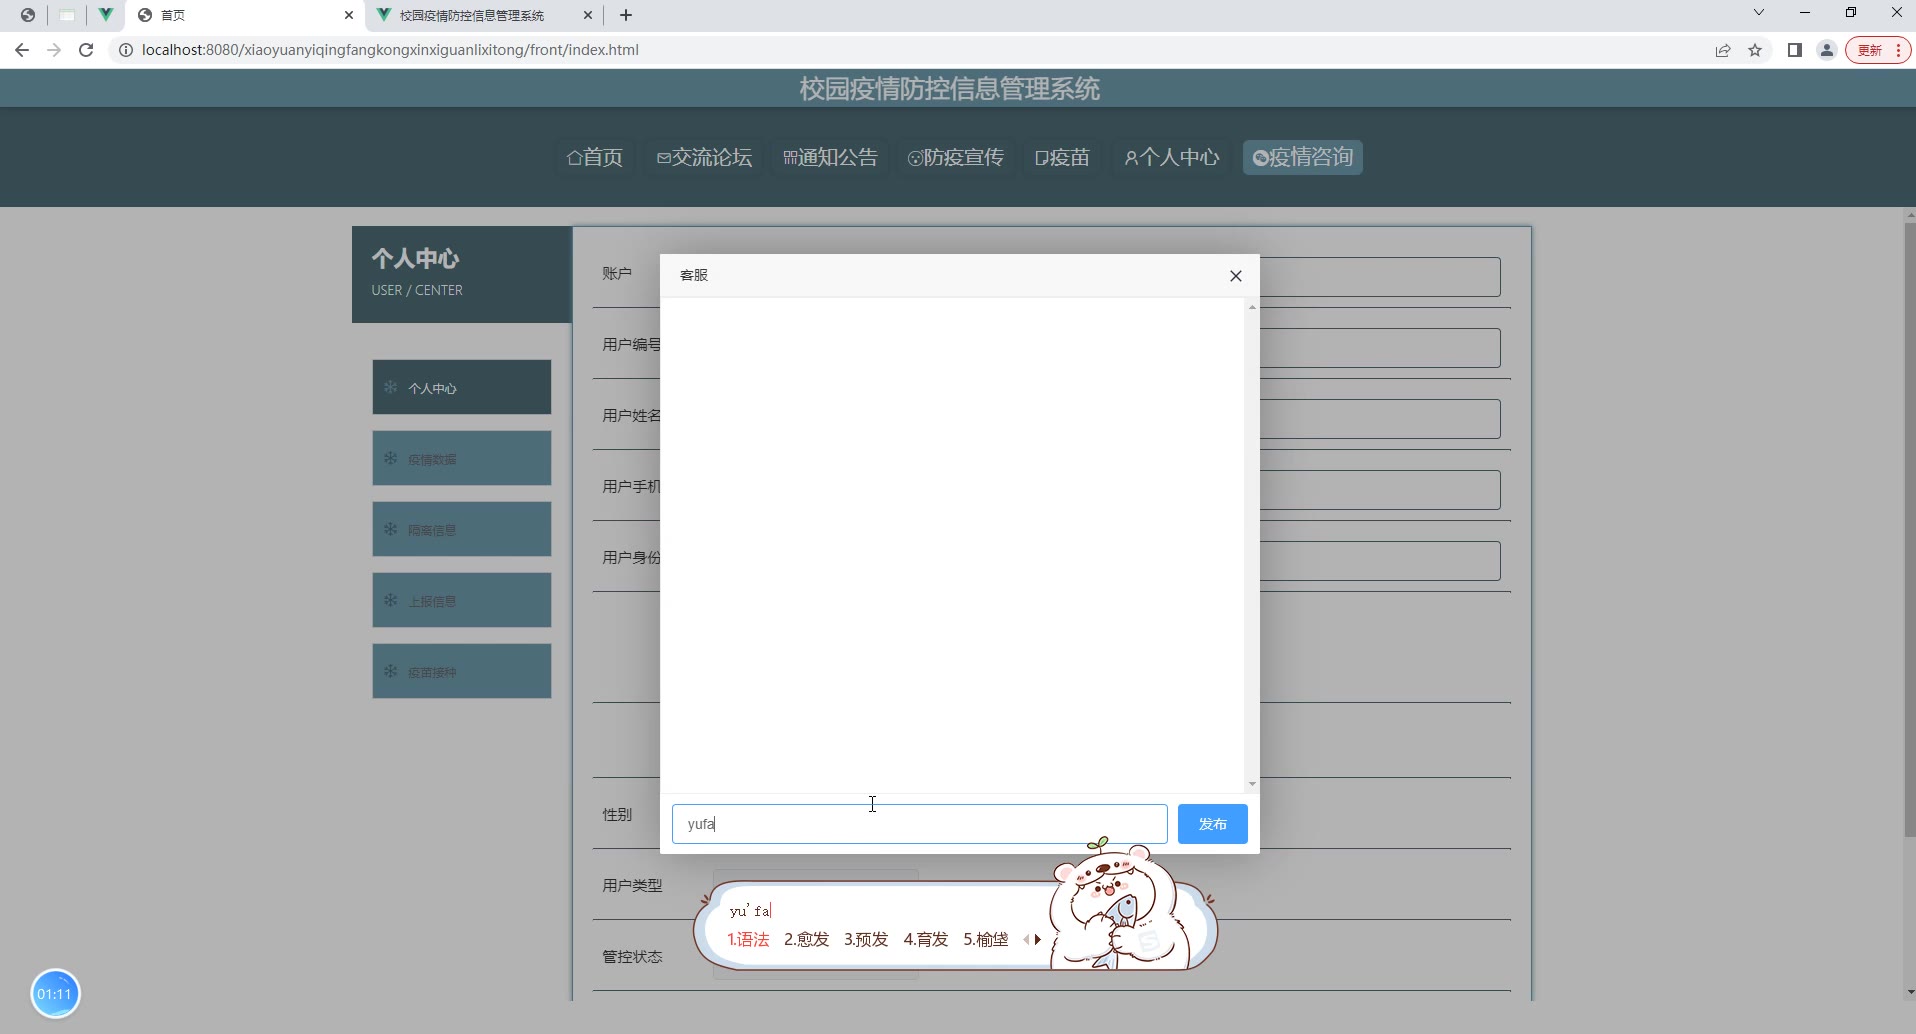Show next page of IME candidates

click(x=1038, y=939)
